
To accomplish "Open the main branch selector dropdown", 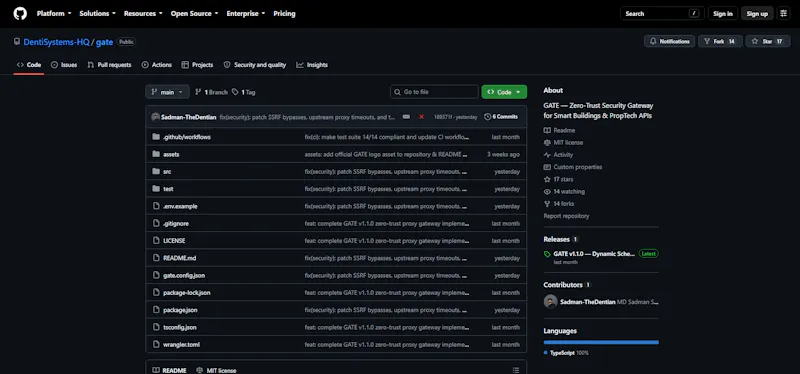I will click(167, 92).
